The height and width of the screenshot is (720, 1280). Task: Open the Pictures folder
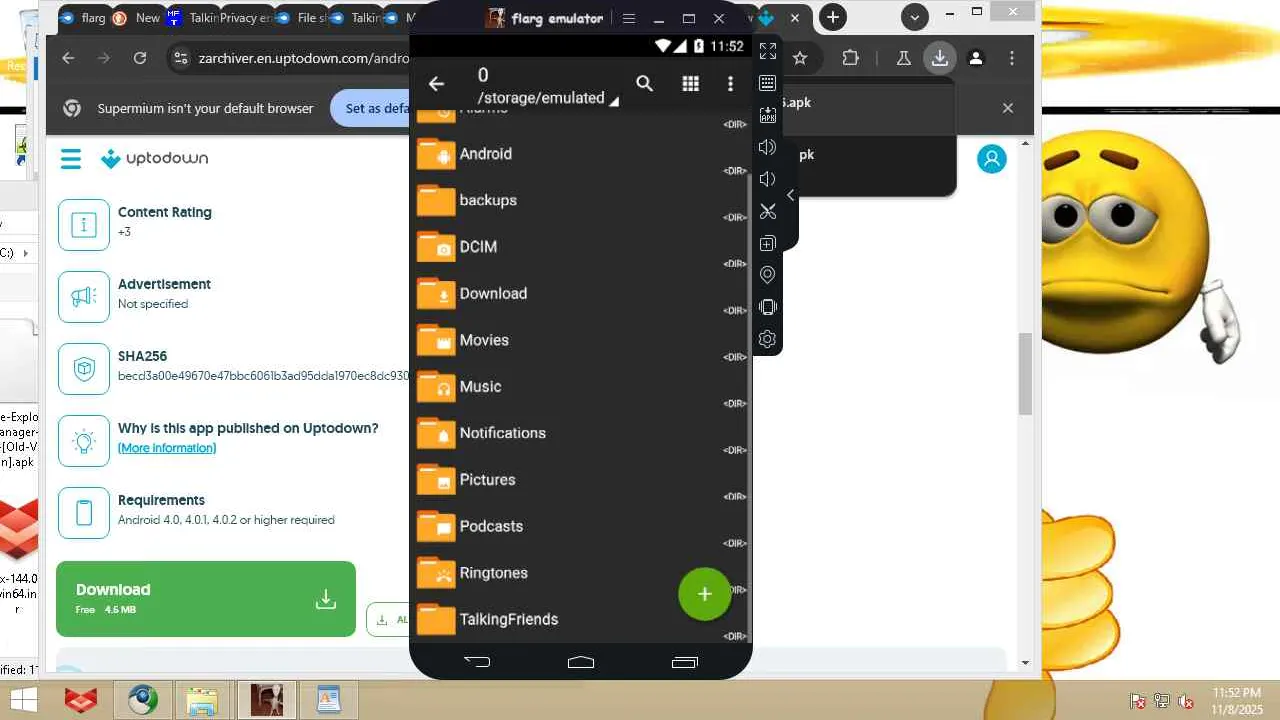tap(582, 480)
